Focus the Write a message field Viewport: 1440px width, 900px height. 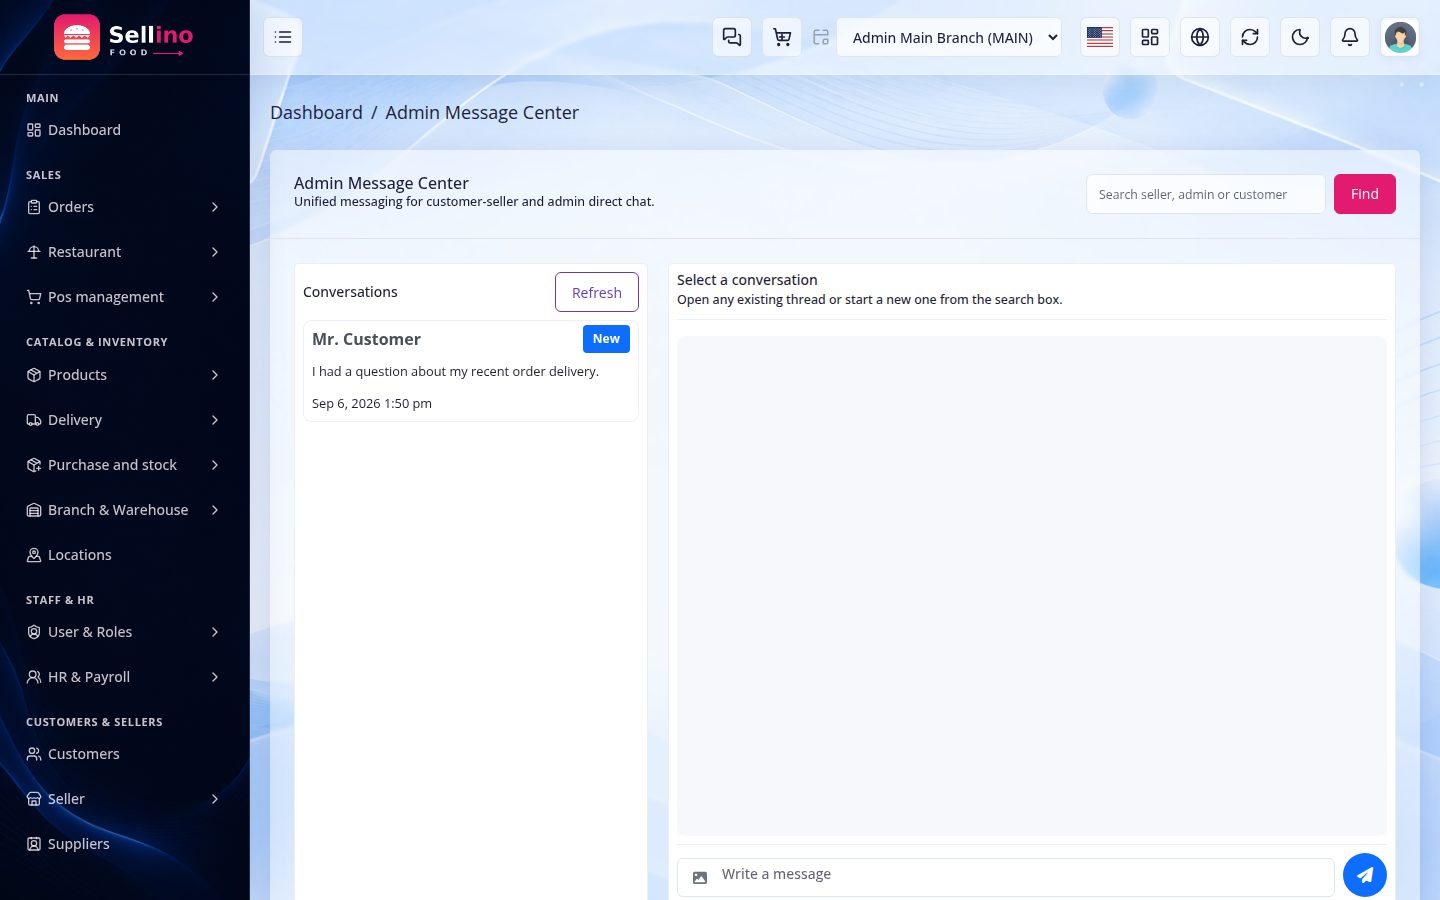pyautogui.click(x=1006, y=877)
